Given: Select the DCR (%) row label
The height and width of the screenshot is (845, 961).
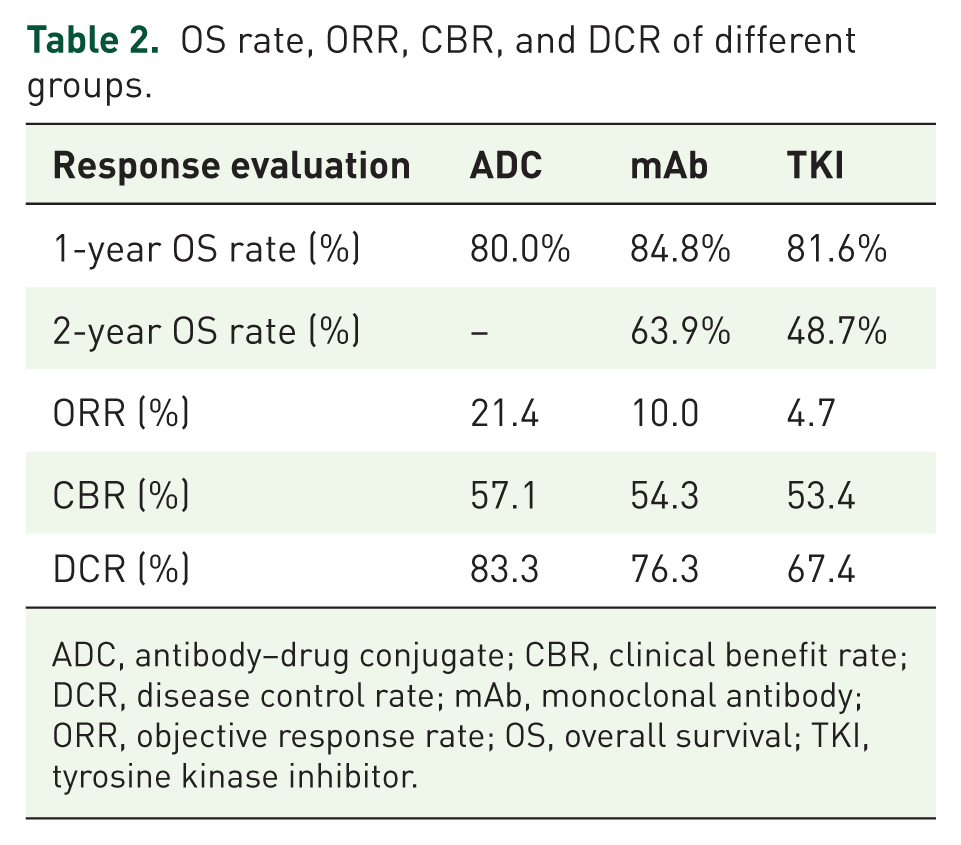Looking at the screenshot, I should click(121, 569).
